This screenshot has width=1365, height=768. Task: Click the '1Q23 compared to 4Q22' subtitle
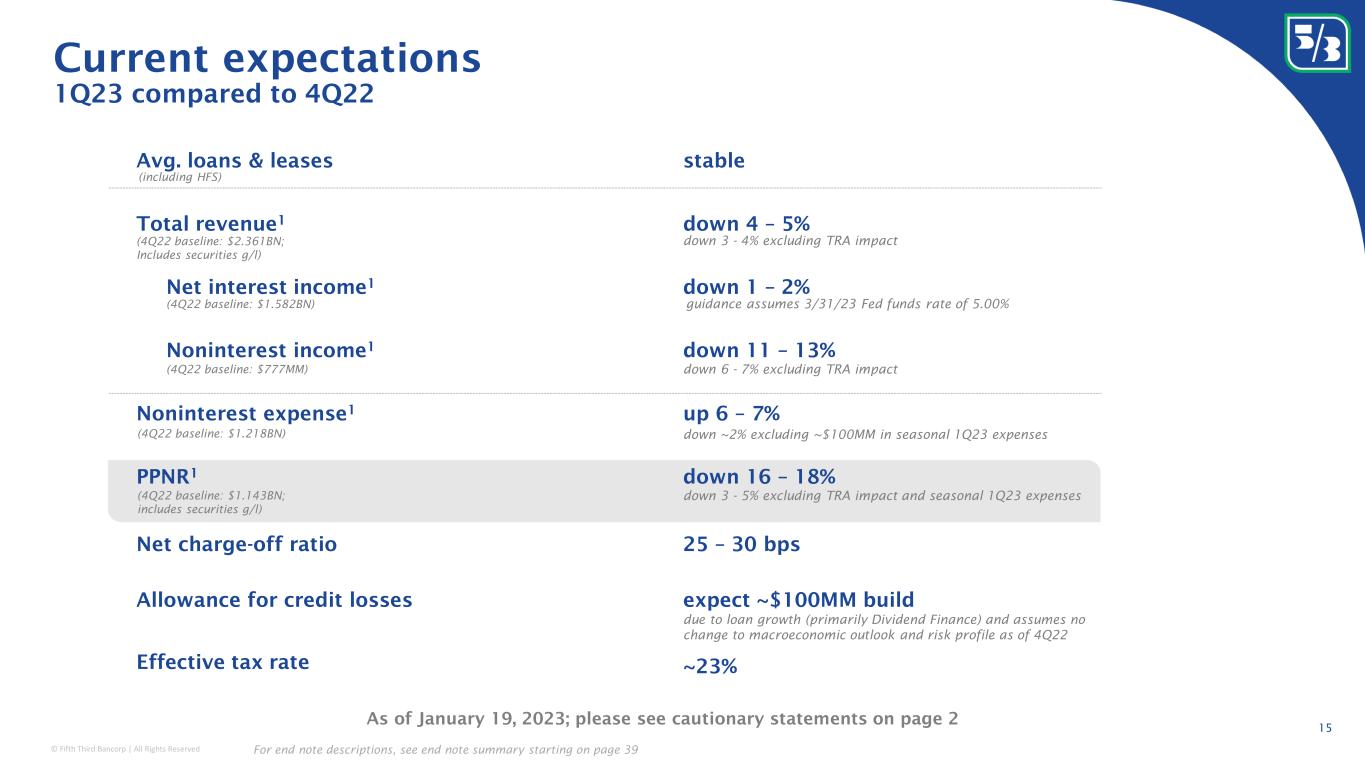(x=214, y=95)
